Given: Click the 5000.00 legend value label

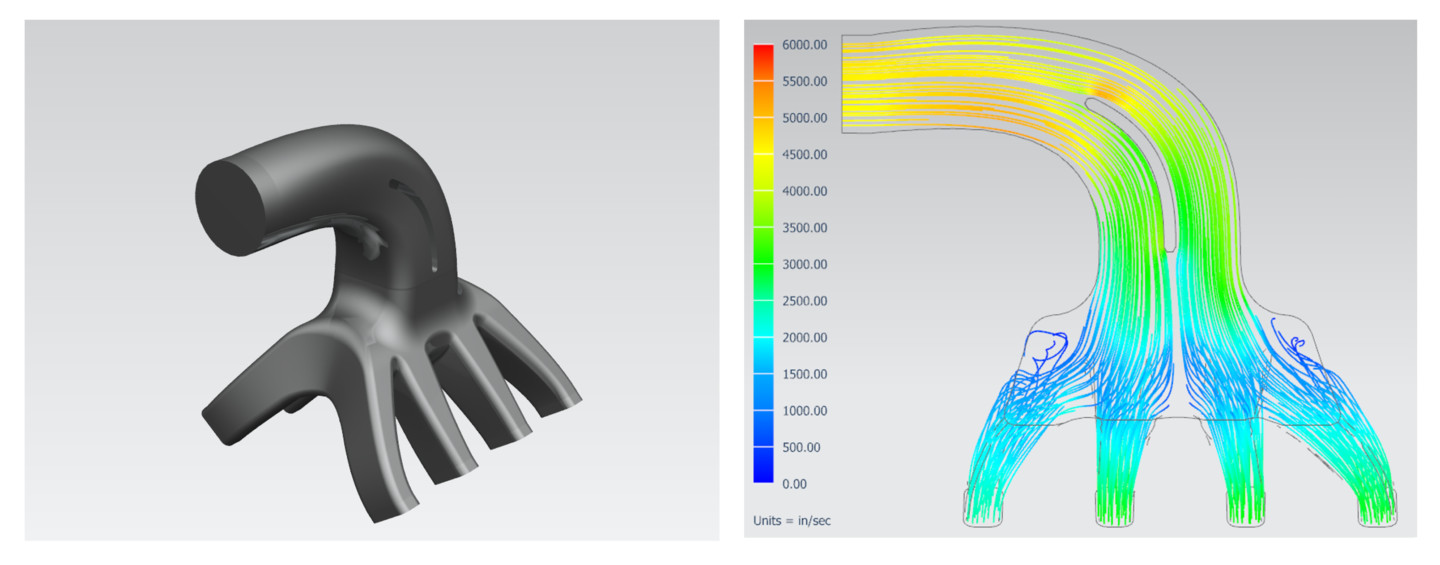Looking at the screenshot, I should pos(806,118).
